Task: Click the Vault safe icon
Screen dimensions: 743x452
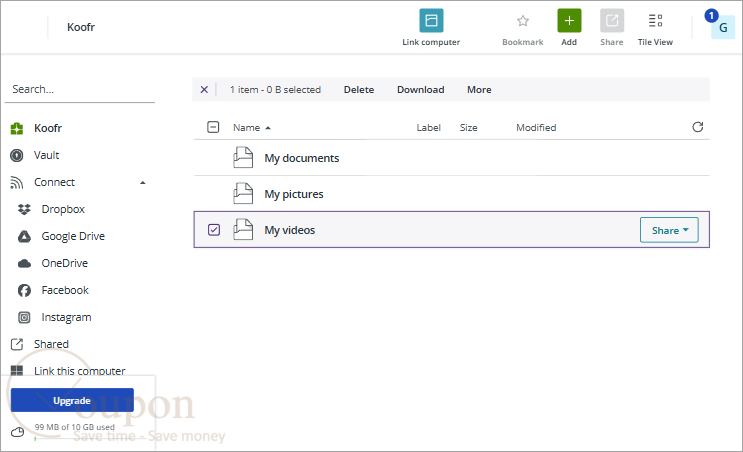Action: (17, 155)
